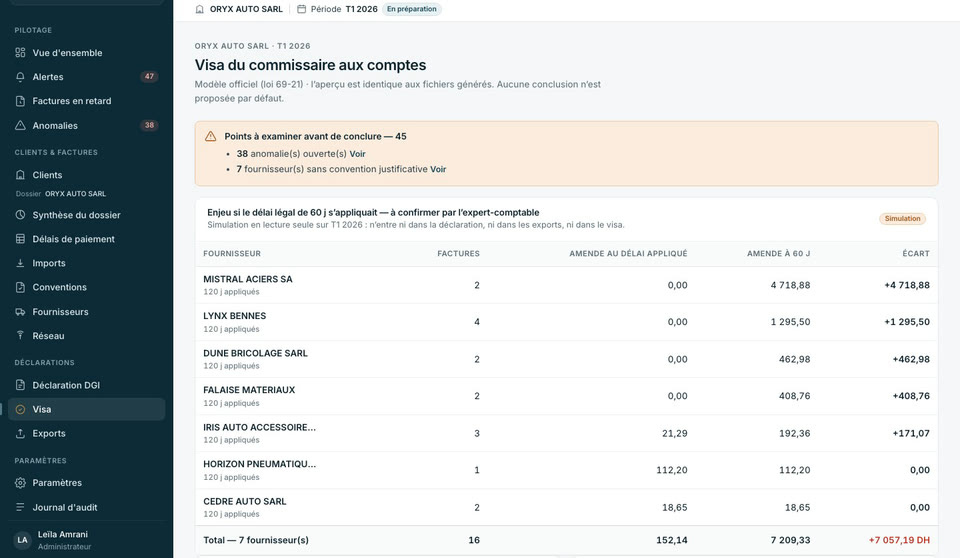960x558 pixels.
Task: Click the Exports upload icon
Action: click(x=20, y=433)
